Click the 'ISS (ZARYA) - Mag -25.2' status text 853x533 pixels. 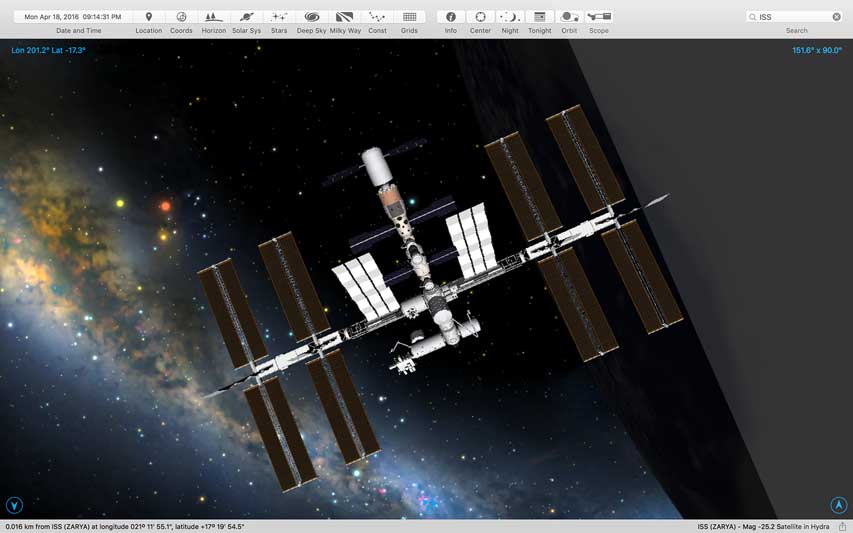pos(763,527)
